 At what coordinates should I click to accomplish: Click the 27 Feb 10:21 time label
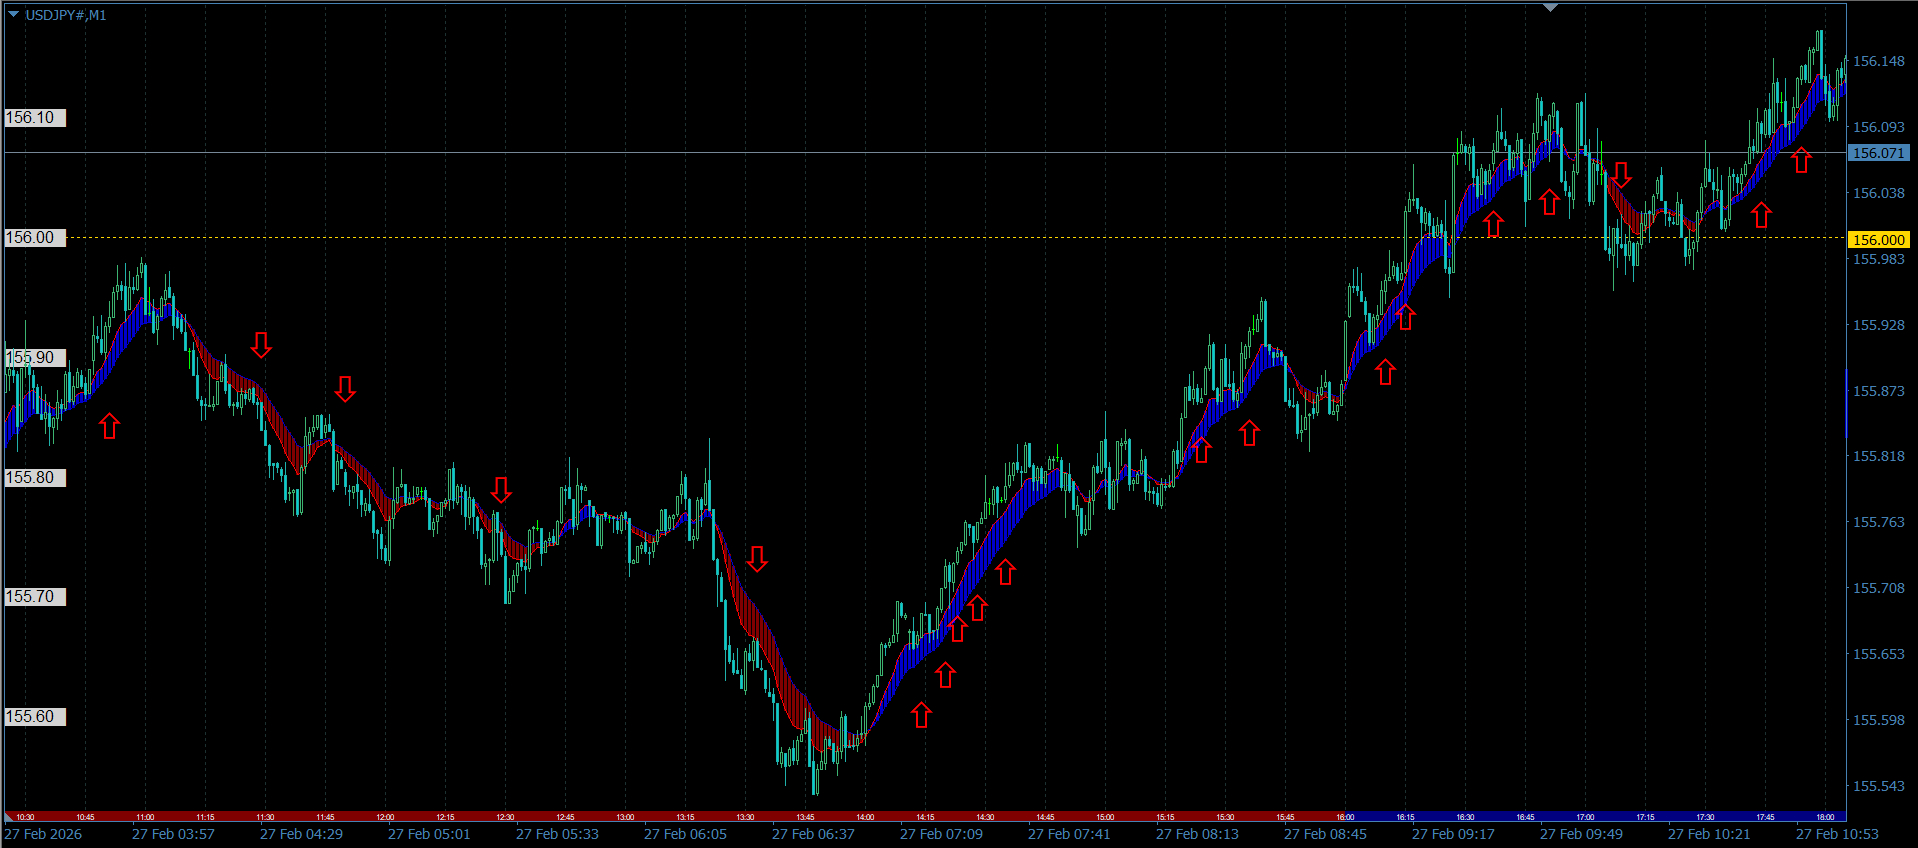(x=1709, y=834)
